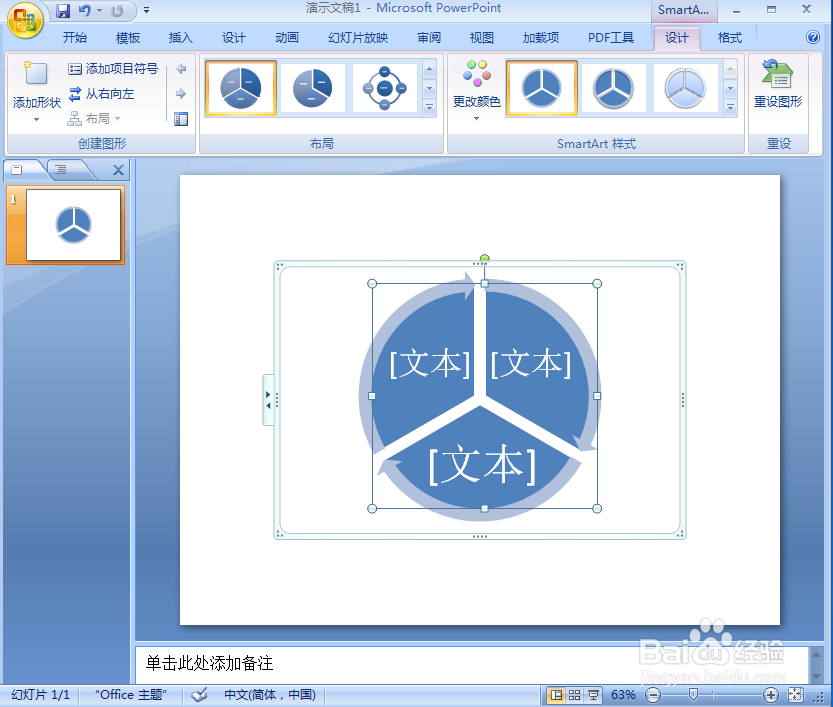Open the 幻灯片放映 tab
This screenshot has width=833, height=707.
click(x=358, y=38)
